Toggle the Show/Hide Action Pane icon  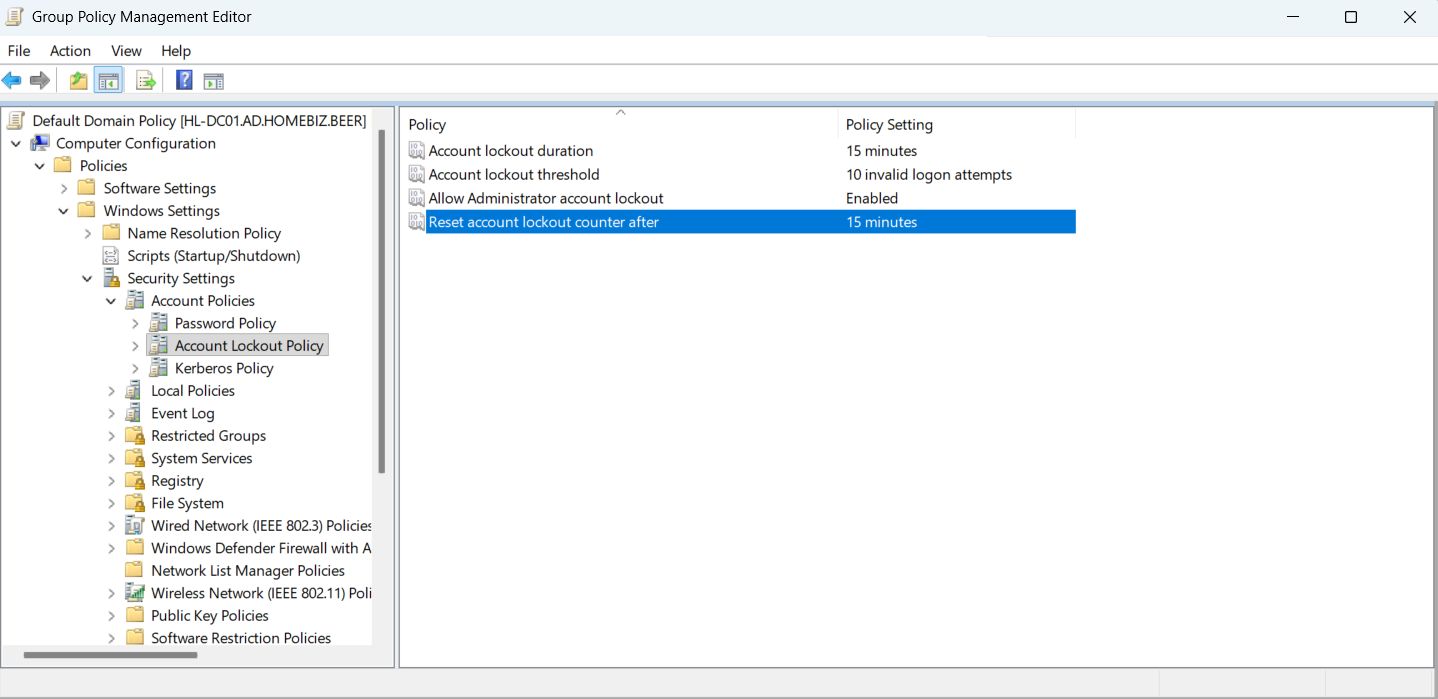(213, 81)
